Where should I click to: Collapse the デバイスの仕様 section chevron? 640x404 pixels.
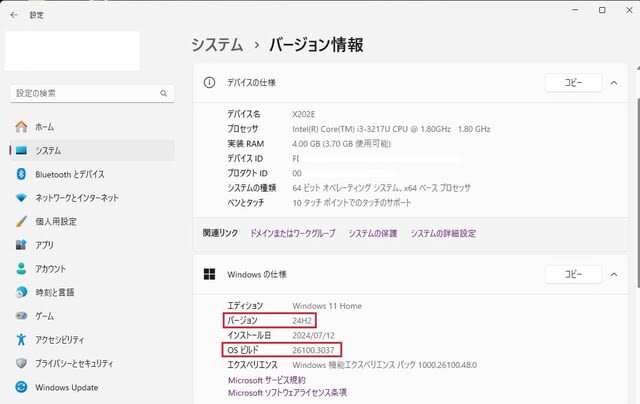(x=614, y=83)
